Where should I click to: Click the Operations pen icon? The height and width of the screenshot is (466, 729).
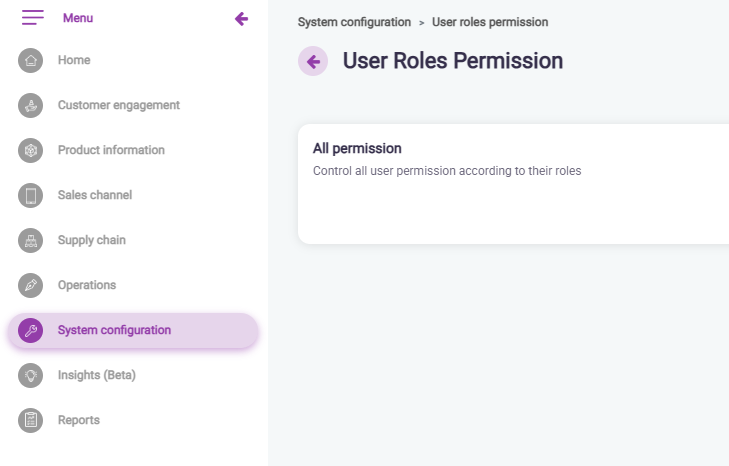pyautogui.click(x=31, y=285)
